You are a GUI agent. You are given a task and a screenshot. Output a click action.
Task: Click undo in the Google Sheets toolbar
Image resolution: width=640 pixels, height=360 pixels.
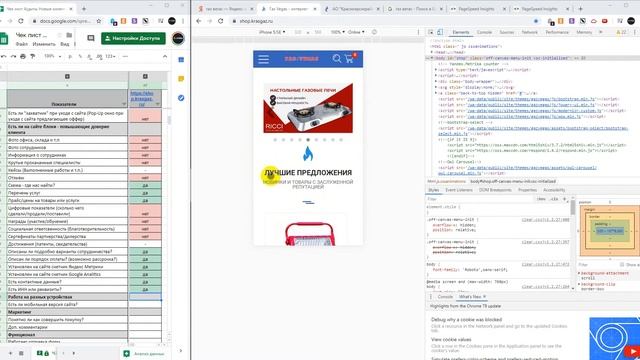pyautogui.click(x=4, y=56)
